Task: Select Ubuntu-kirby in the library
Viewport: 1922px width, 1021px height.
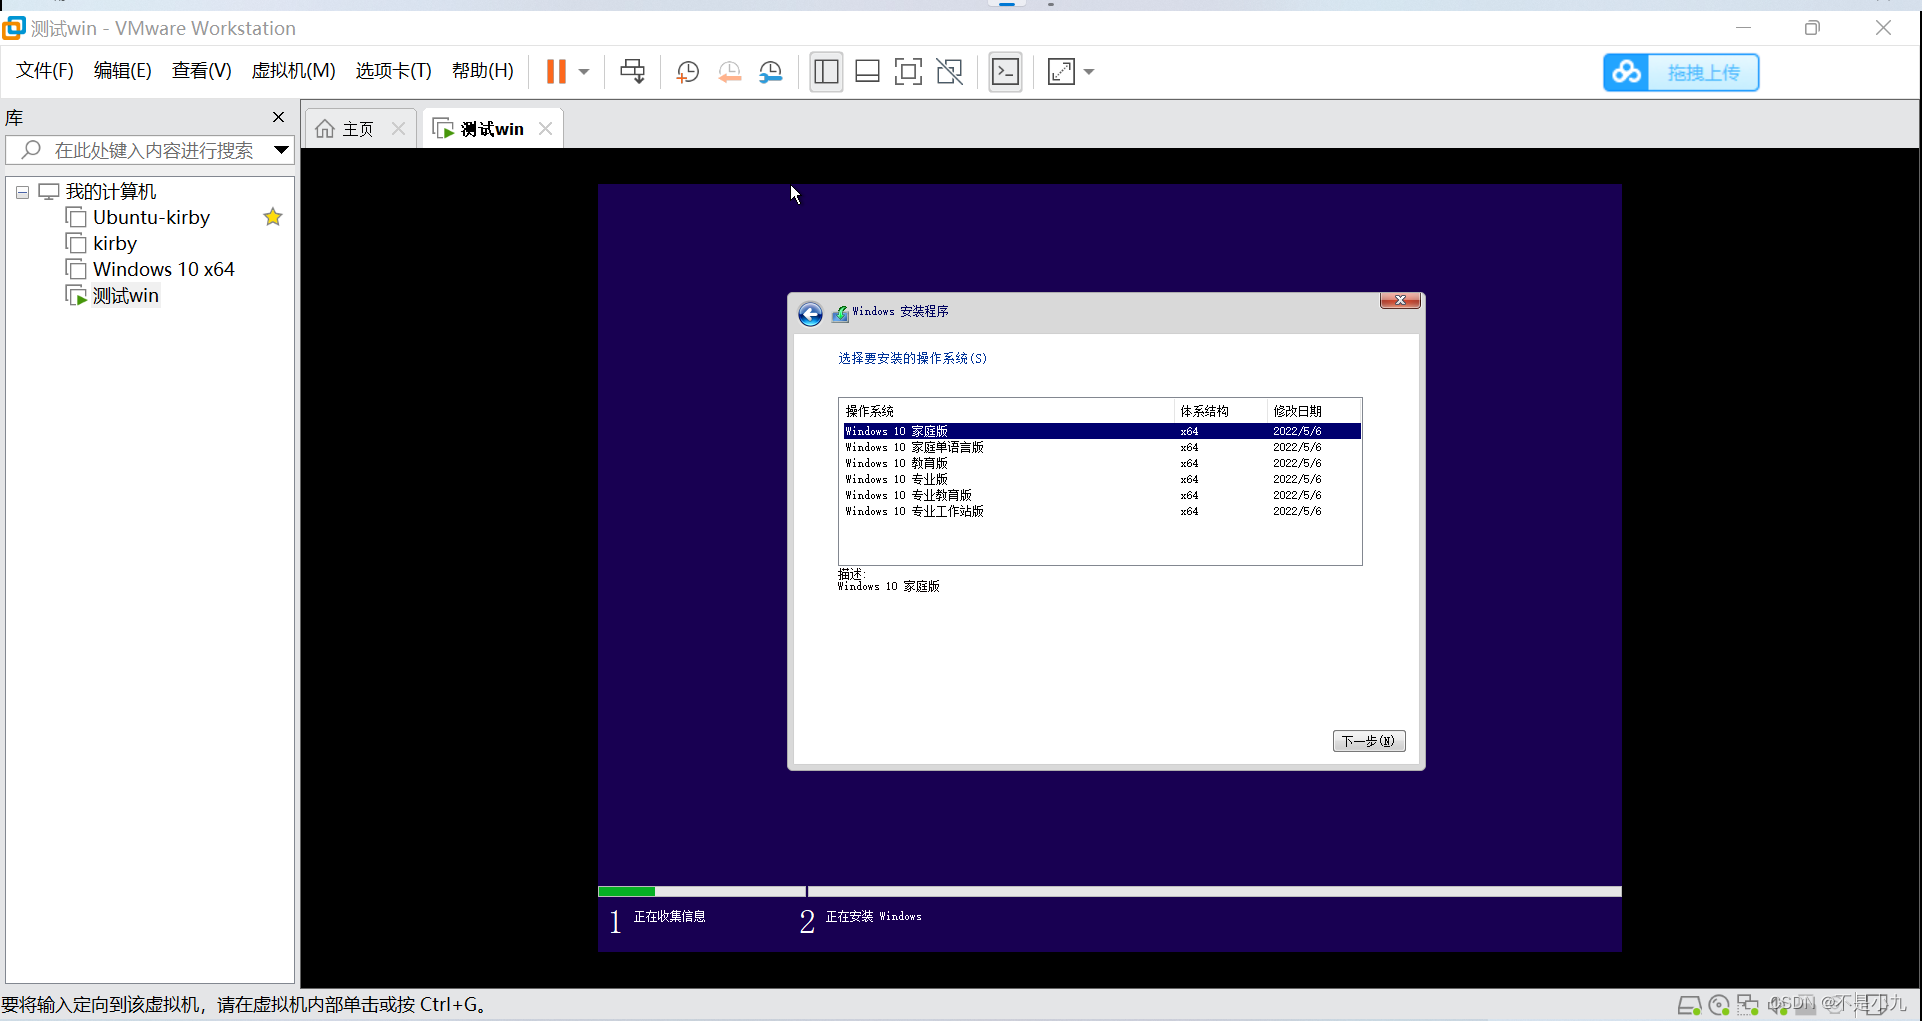Action: [151, 217]
